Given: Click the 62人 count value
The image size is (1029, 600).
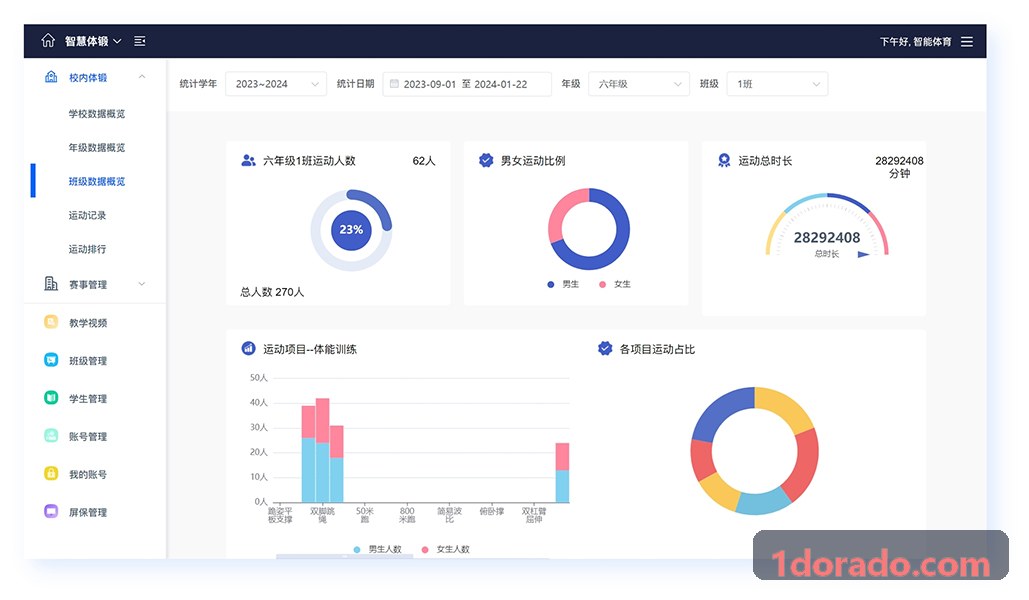Looking at the screenshot, I should click(424, 161).
